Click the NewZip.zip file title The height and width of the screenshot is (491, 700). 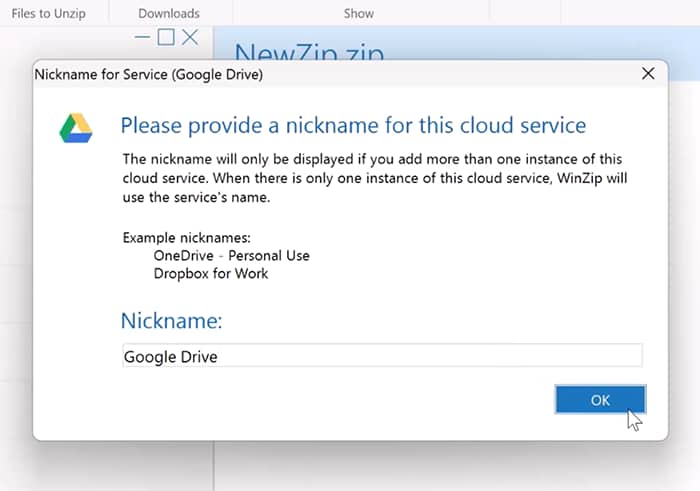(x=308, y=52)
